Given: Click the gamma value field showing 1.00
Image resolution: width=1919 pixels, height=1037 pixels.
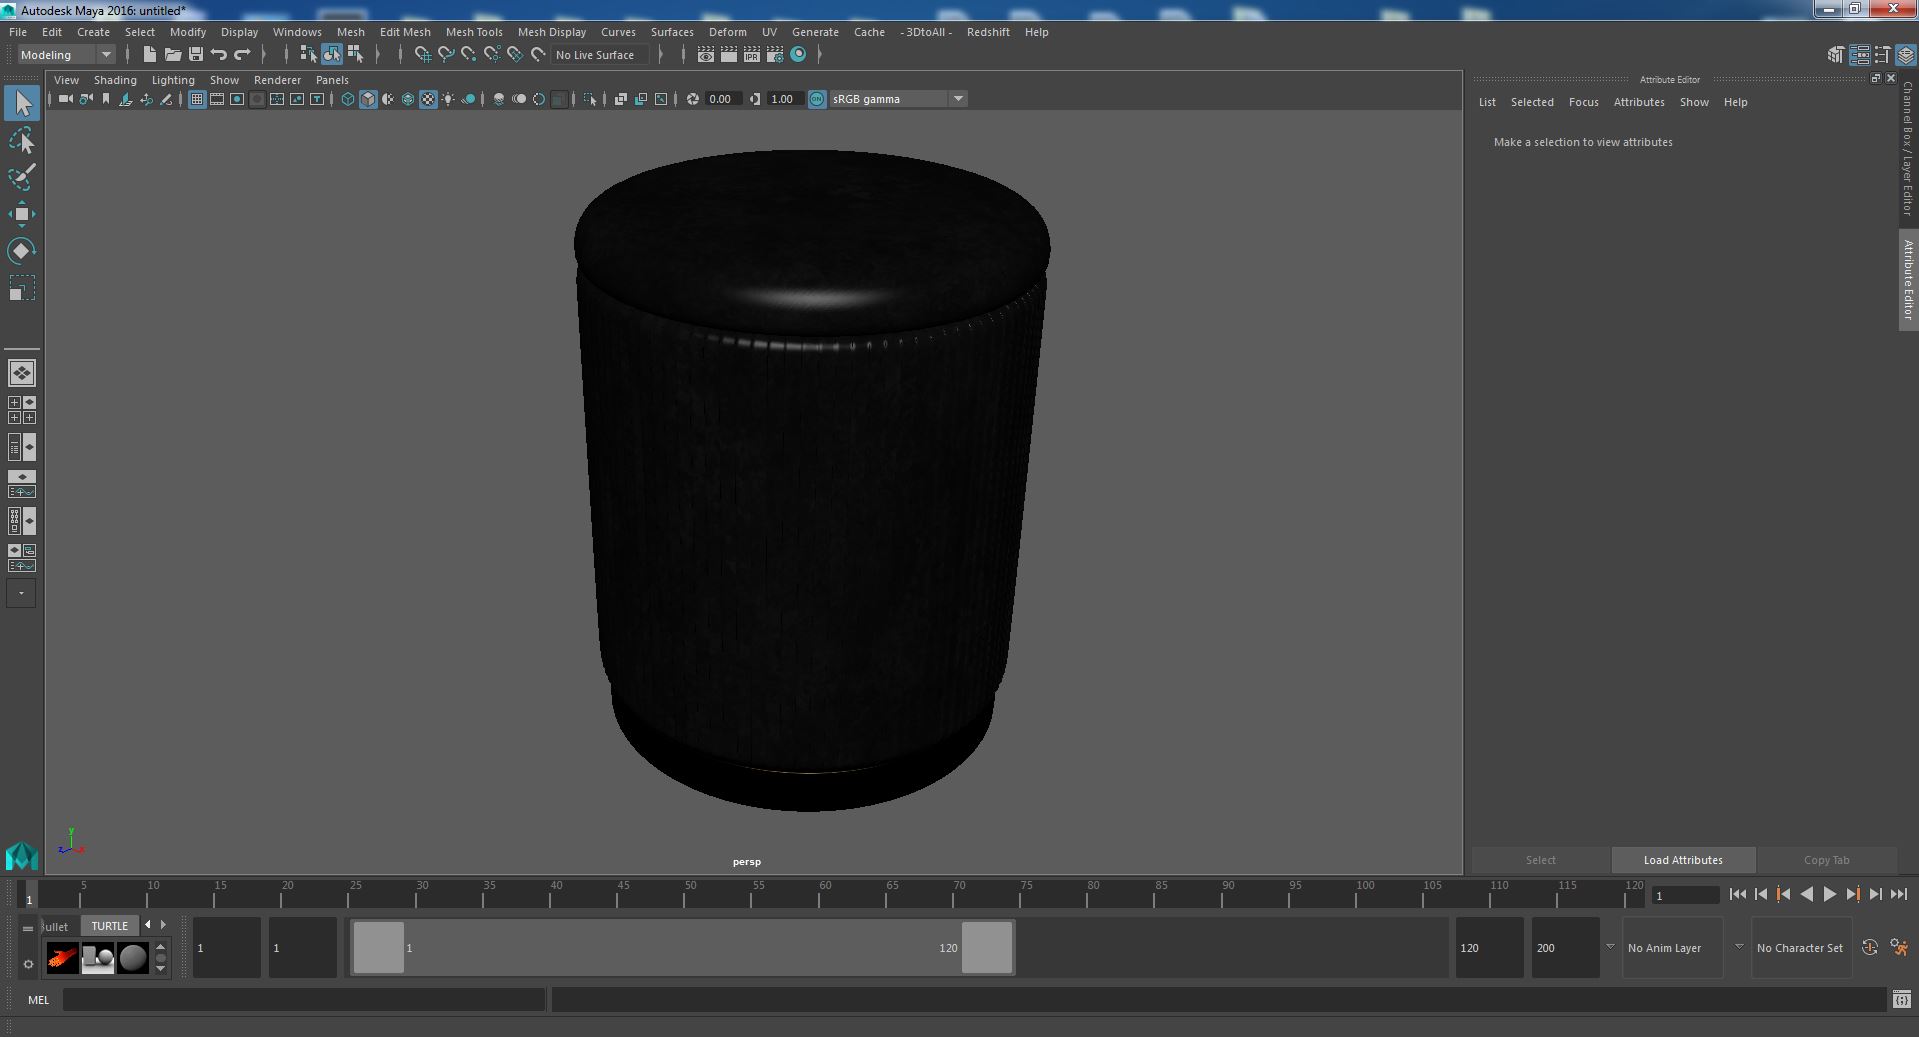Looking at the screenshot, I should pos(785,99).
